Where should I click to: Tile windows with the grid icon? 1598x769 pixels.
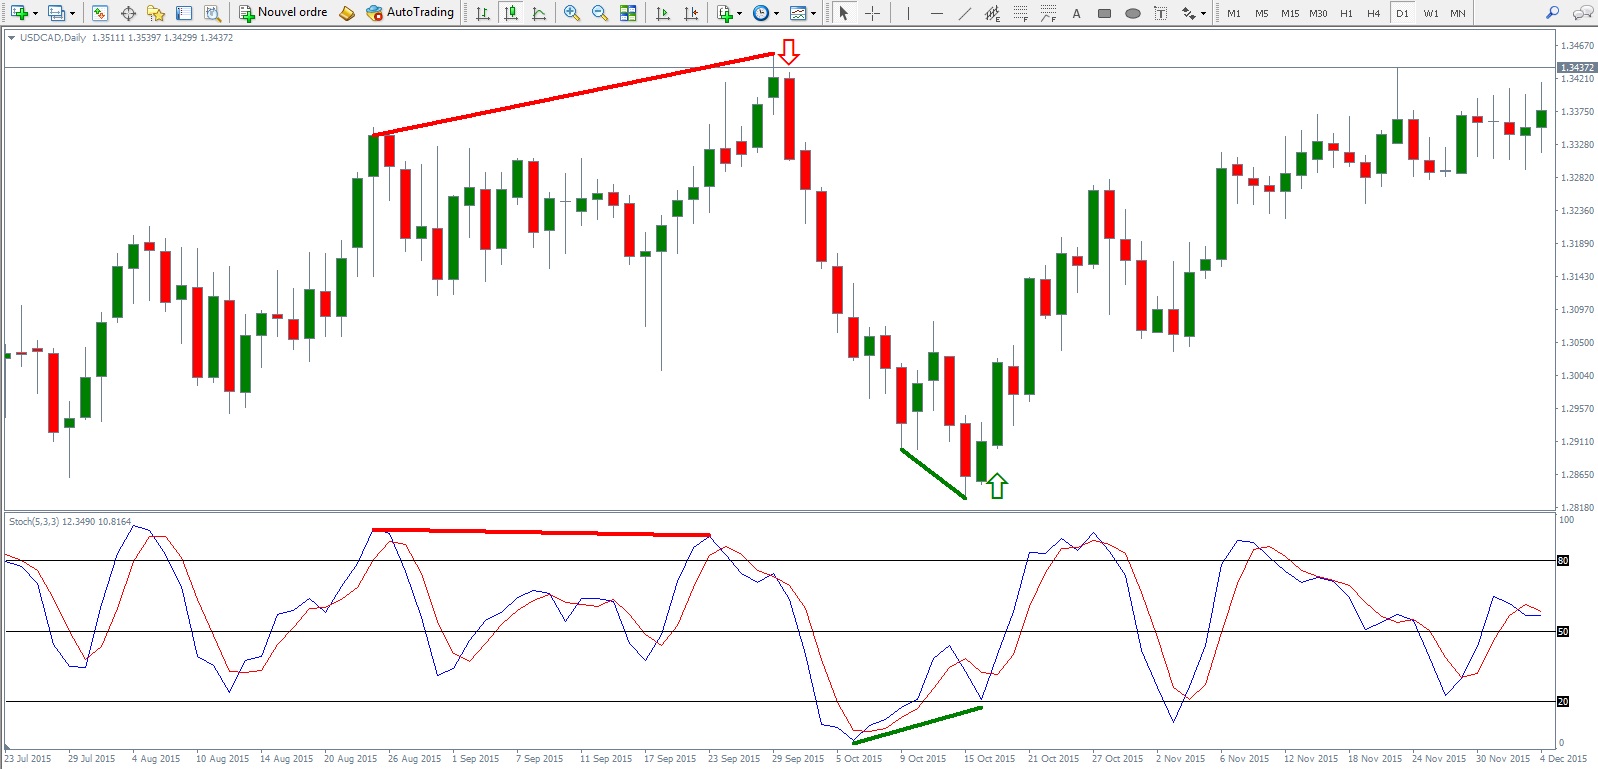tap(628, 13)
